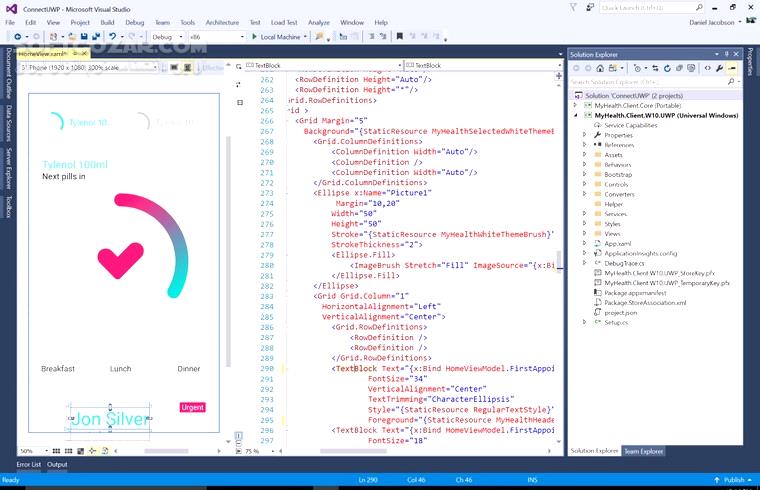Click the Save icon in the toolbar
Viewport: 760px width, 490px height.
tap(84, 37)
